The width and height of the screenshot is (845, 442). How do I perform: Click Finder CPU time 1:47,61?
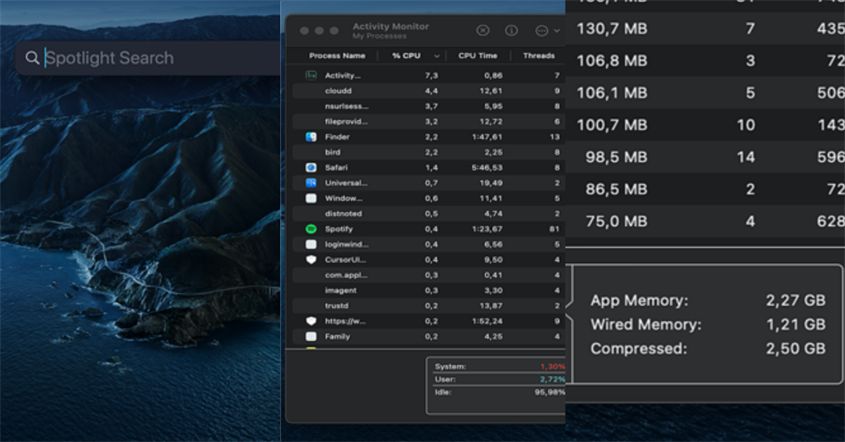coord(487,137)
